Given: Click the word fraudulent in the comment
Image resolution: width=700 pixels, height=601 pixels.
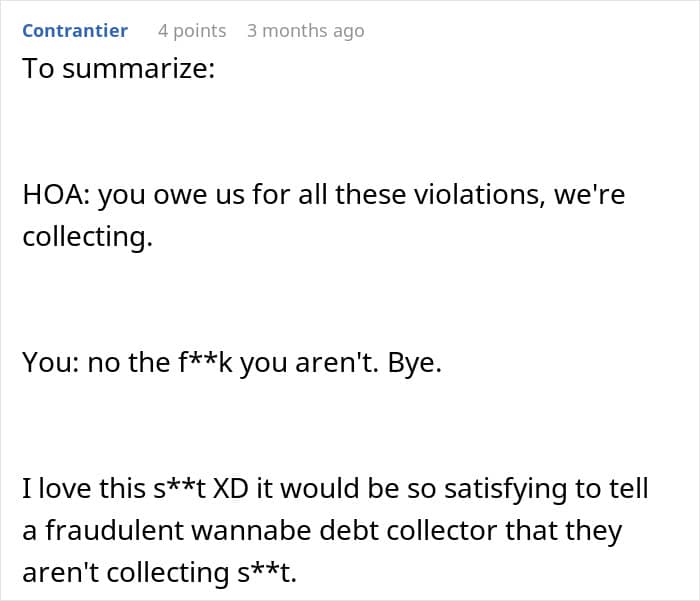Looking at the screenshot, I should pyautogui.click(x=115, y=530).
